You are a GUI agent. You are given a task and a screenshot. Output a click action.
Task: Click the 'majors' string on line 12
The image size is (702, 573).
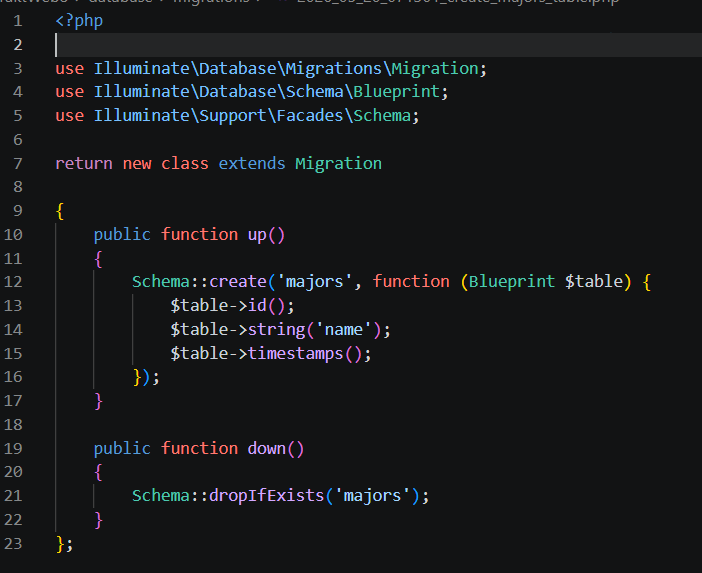pyautogui.click(x=315, y=282)
